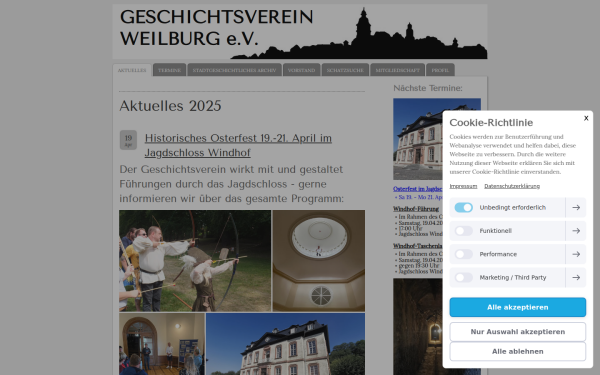Image resolution: width=600 pixels, height=375 pixels.
Task: Switch to the Termine tab
Action: pyautogui.click(x=170, y=70)
